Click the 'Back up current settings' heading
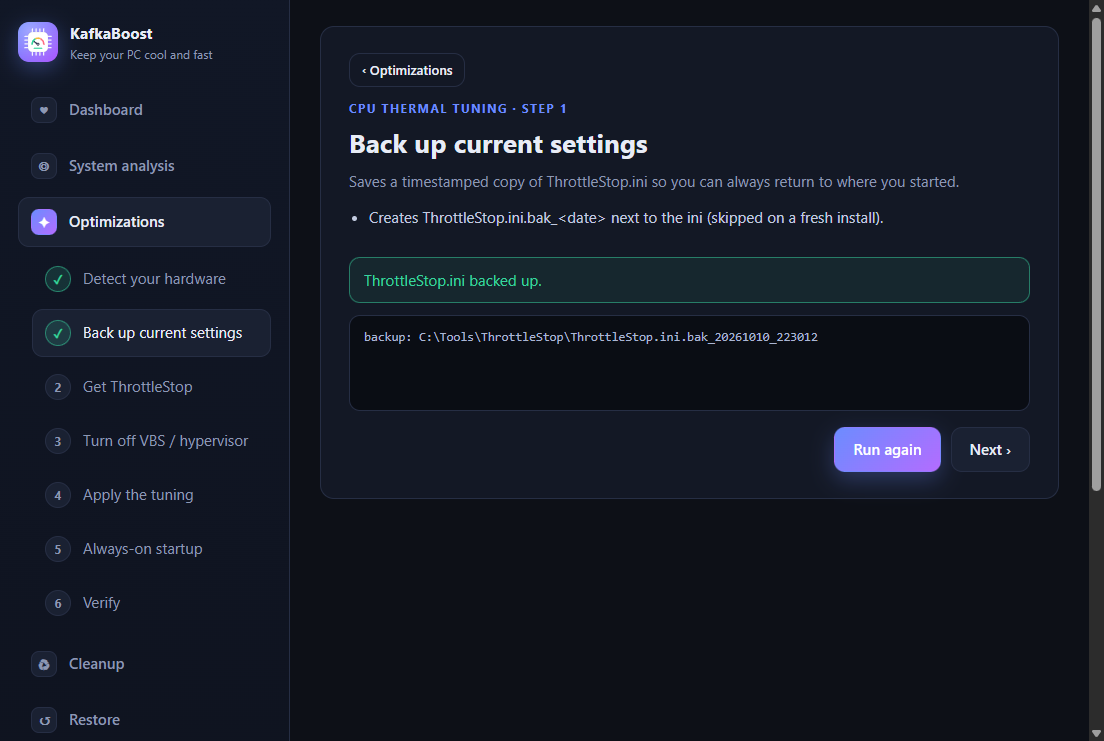 (498, 144)
